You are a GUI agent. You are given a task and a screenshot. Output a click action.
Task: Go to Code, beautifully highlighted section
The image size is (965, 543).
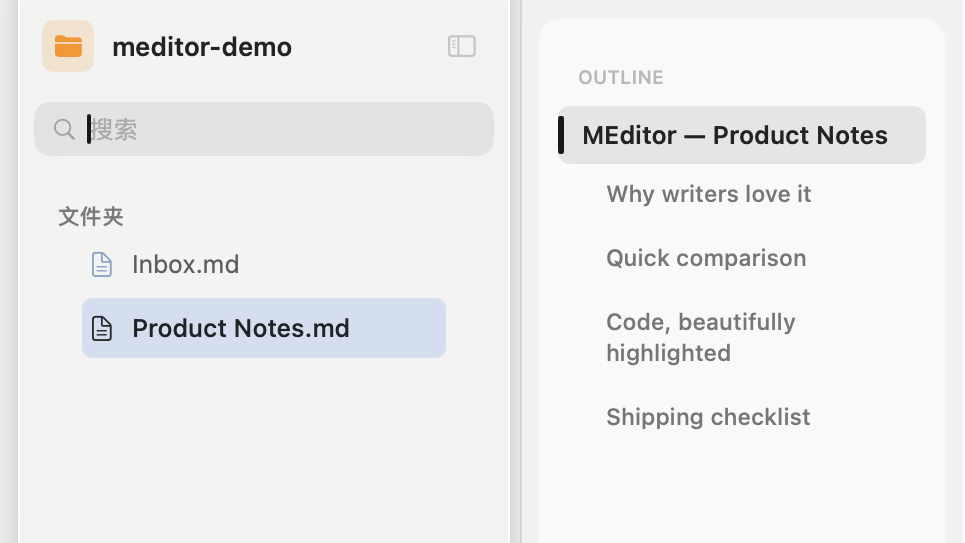[701, 337]
